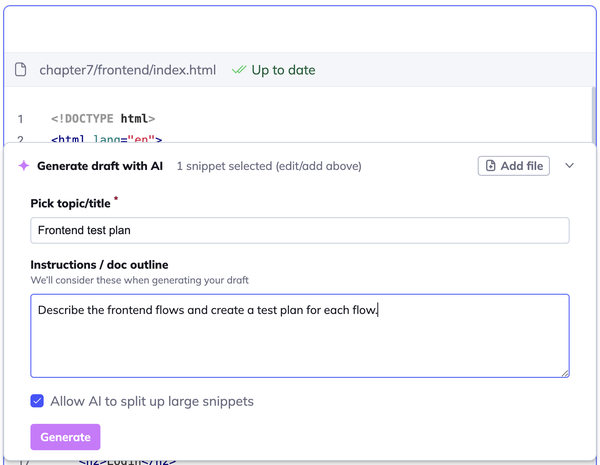This screenshot has height=465, width=600.
Task: Click line number 1 in the code gutter
Action: 20,119
